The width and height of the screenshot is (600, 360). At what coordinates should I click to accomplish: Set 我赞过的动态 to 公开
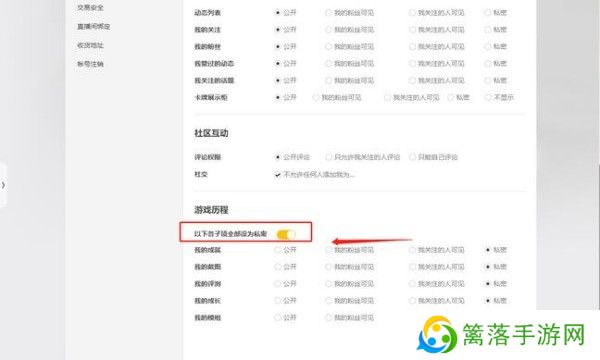277,64
